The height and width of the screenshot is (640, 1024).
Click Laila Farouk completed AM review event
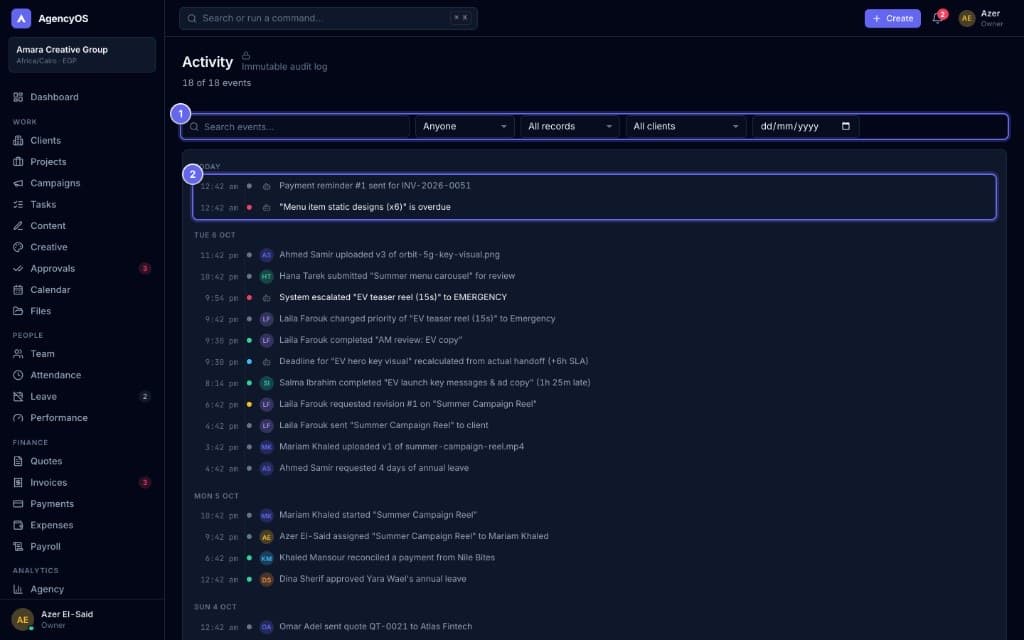click(594, 340)
